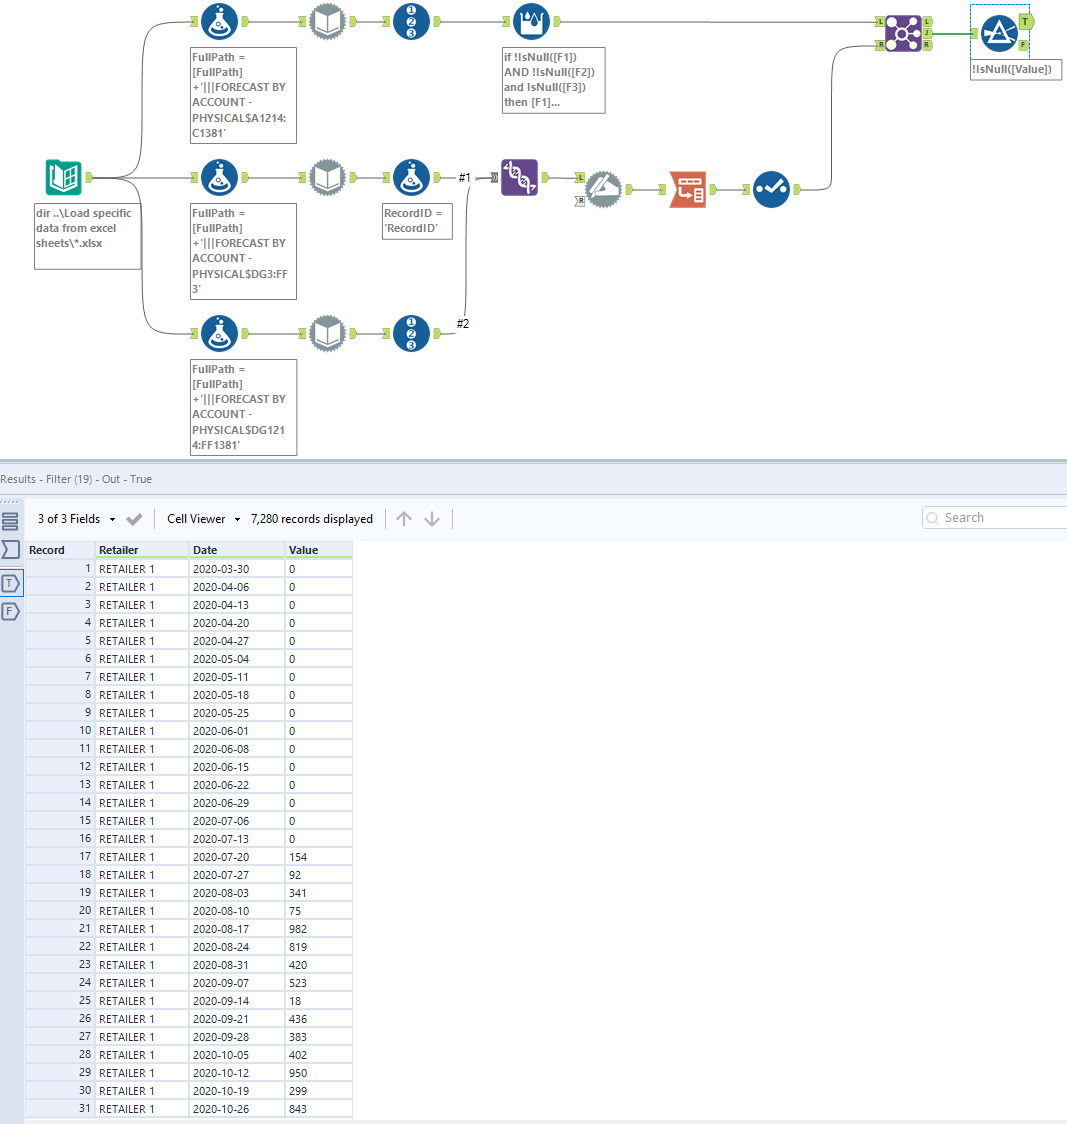Click the down arrow to navigate records
The height and width of the screenshot is (1124, 1067).
pyautogui.click(x=431, y=519)
